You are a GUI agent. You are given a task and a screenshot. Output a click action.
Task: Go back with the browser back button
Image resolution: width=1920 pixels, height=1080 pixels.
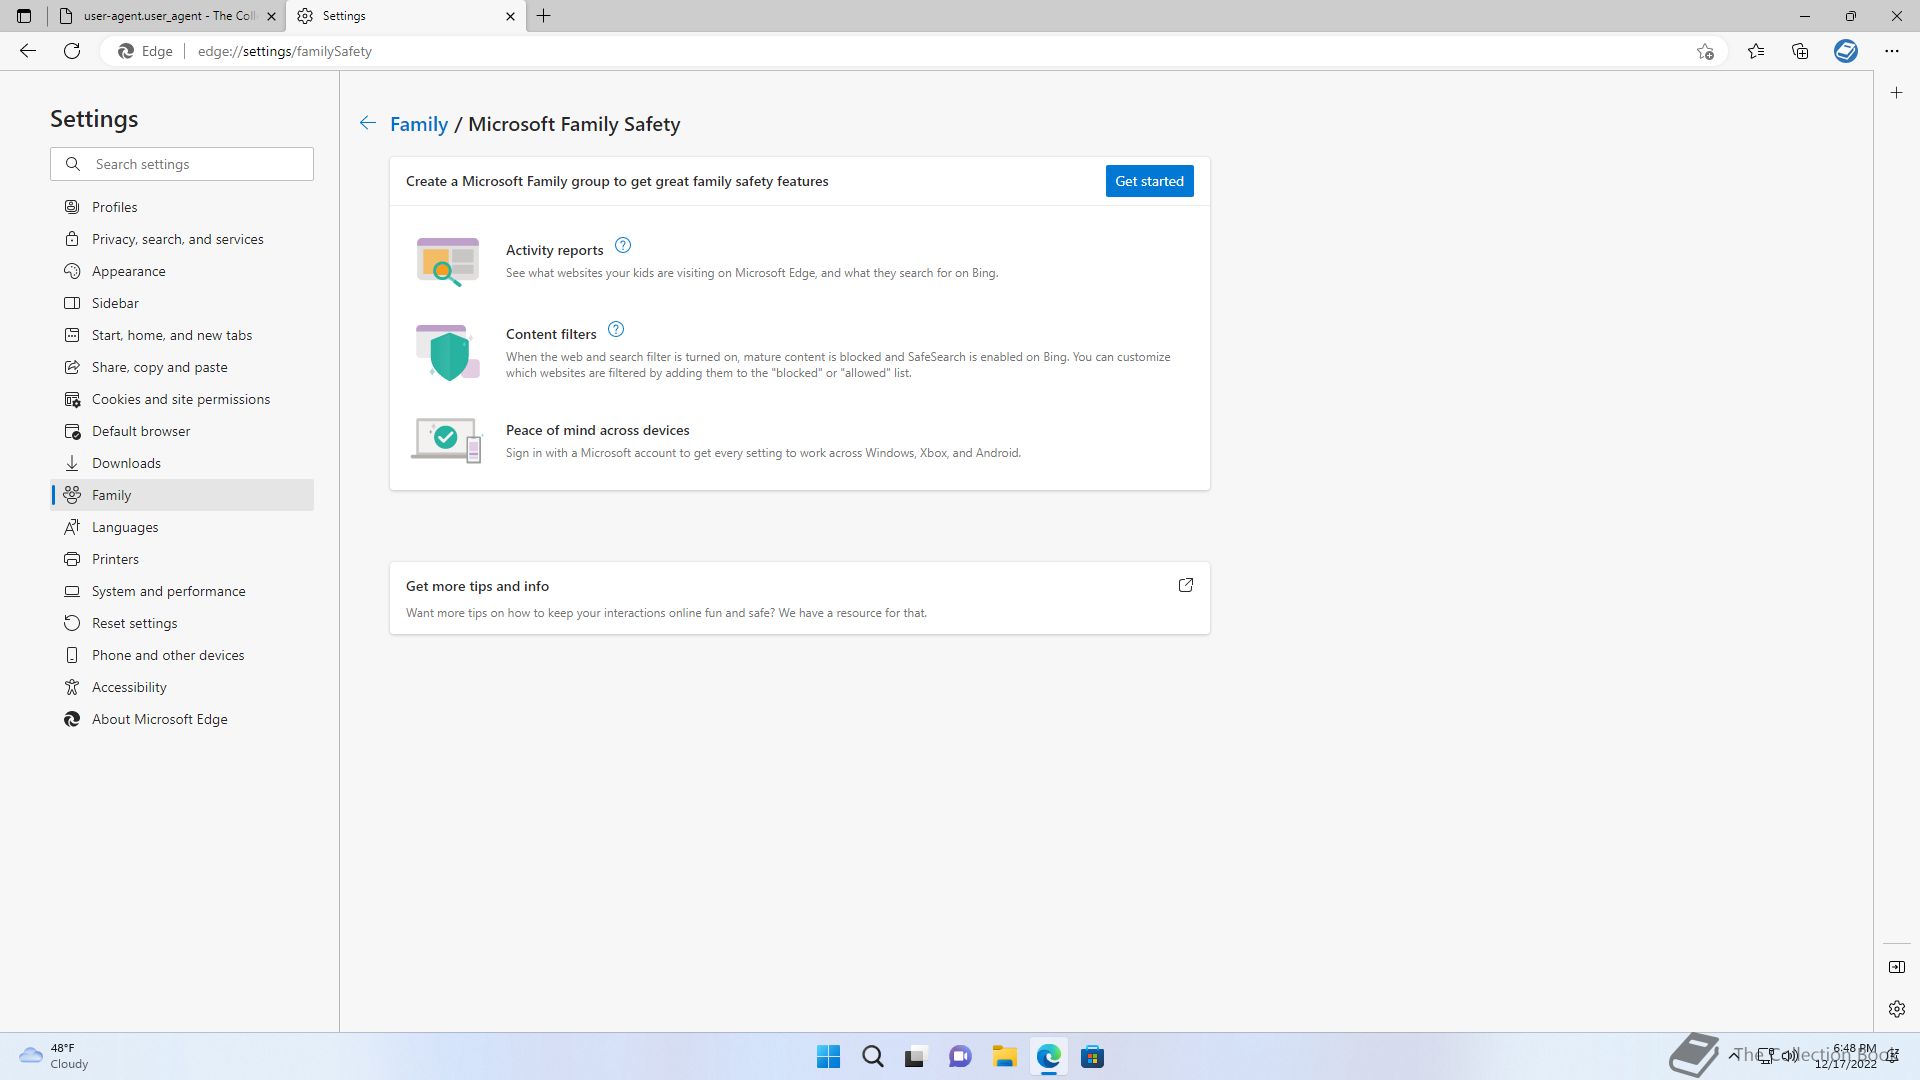[x=28, y=51]
